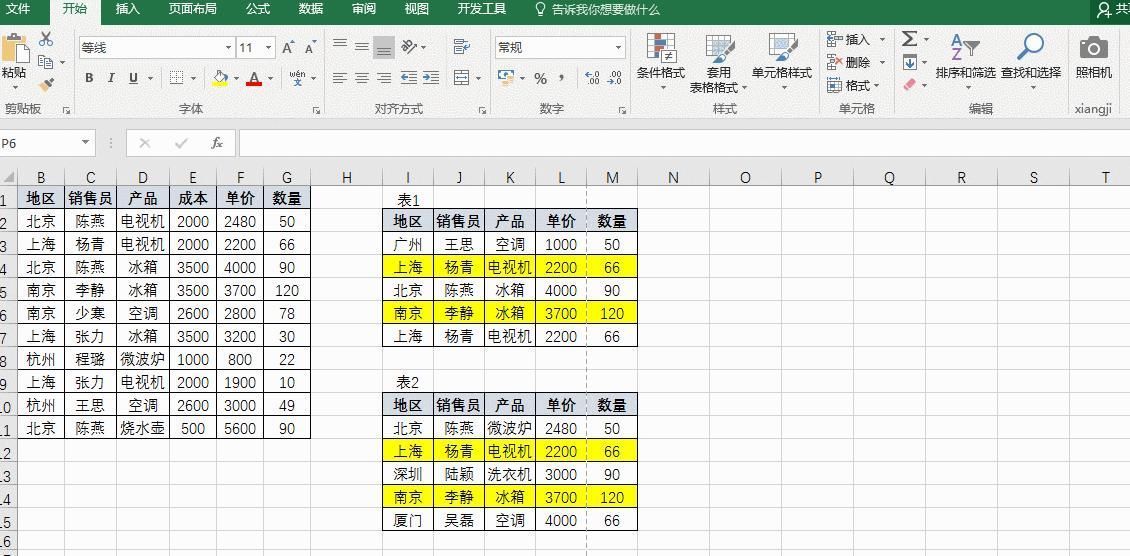This screenshot has width=1130, height=556.
Task: Click the Paste clipboard icon
Action: coord(14,48)
